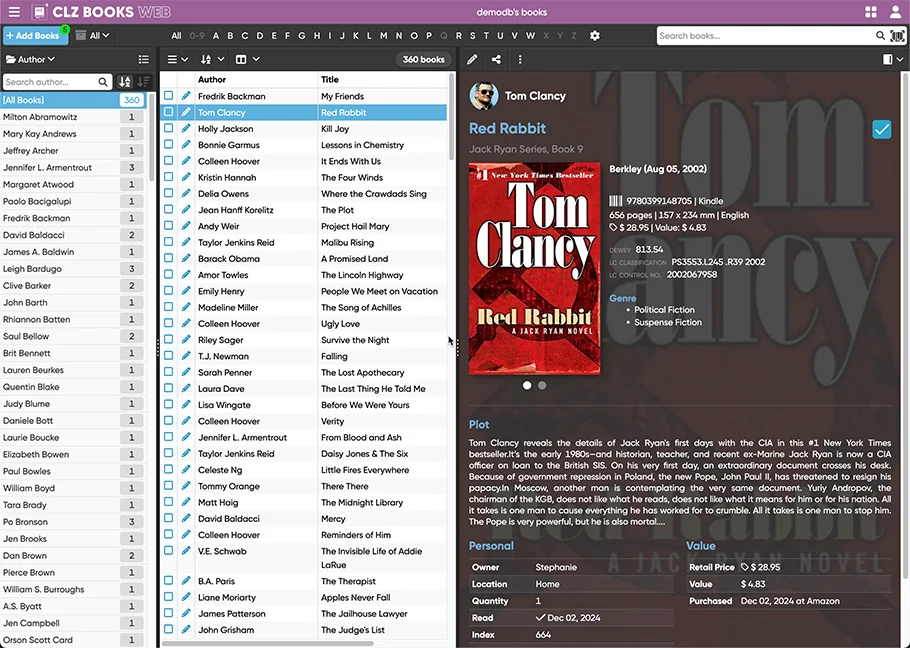
Task: Edit the Project Hail Mary row pencil
Action: tap(186, 226)
